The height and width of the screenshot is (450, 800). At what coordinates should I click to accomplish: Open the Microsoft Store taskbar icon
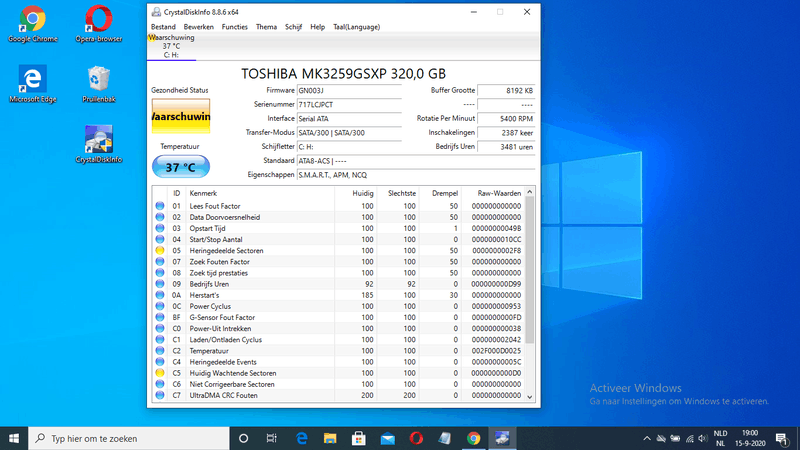click(357, 438)
